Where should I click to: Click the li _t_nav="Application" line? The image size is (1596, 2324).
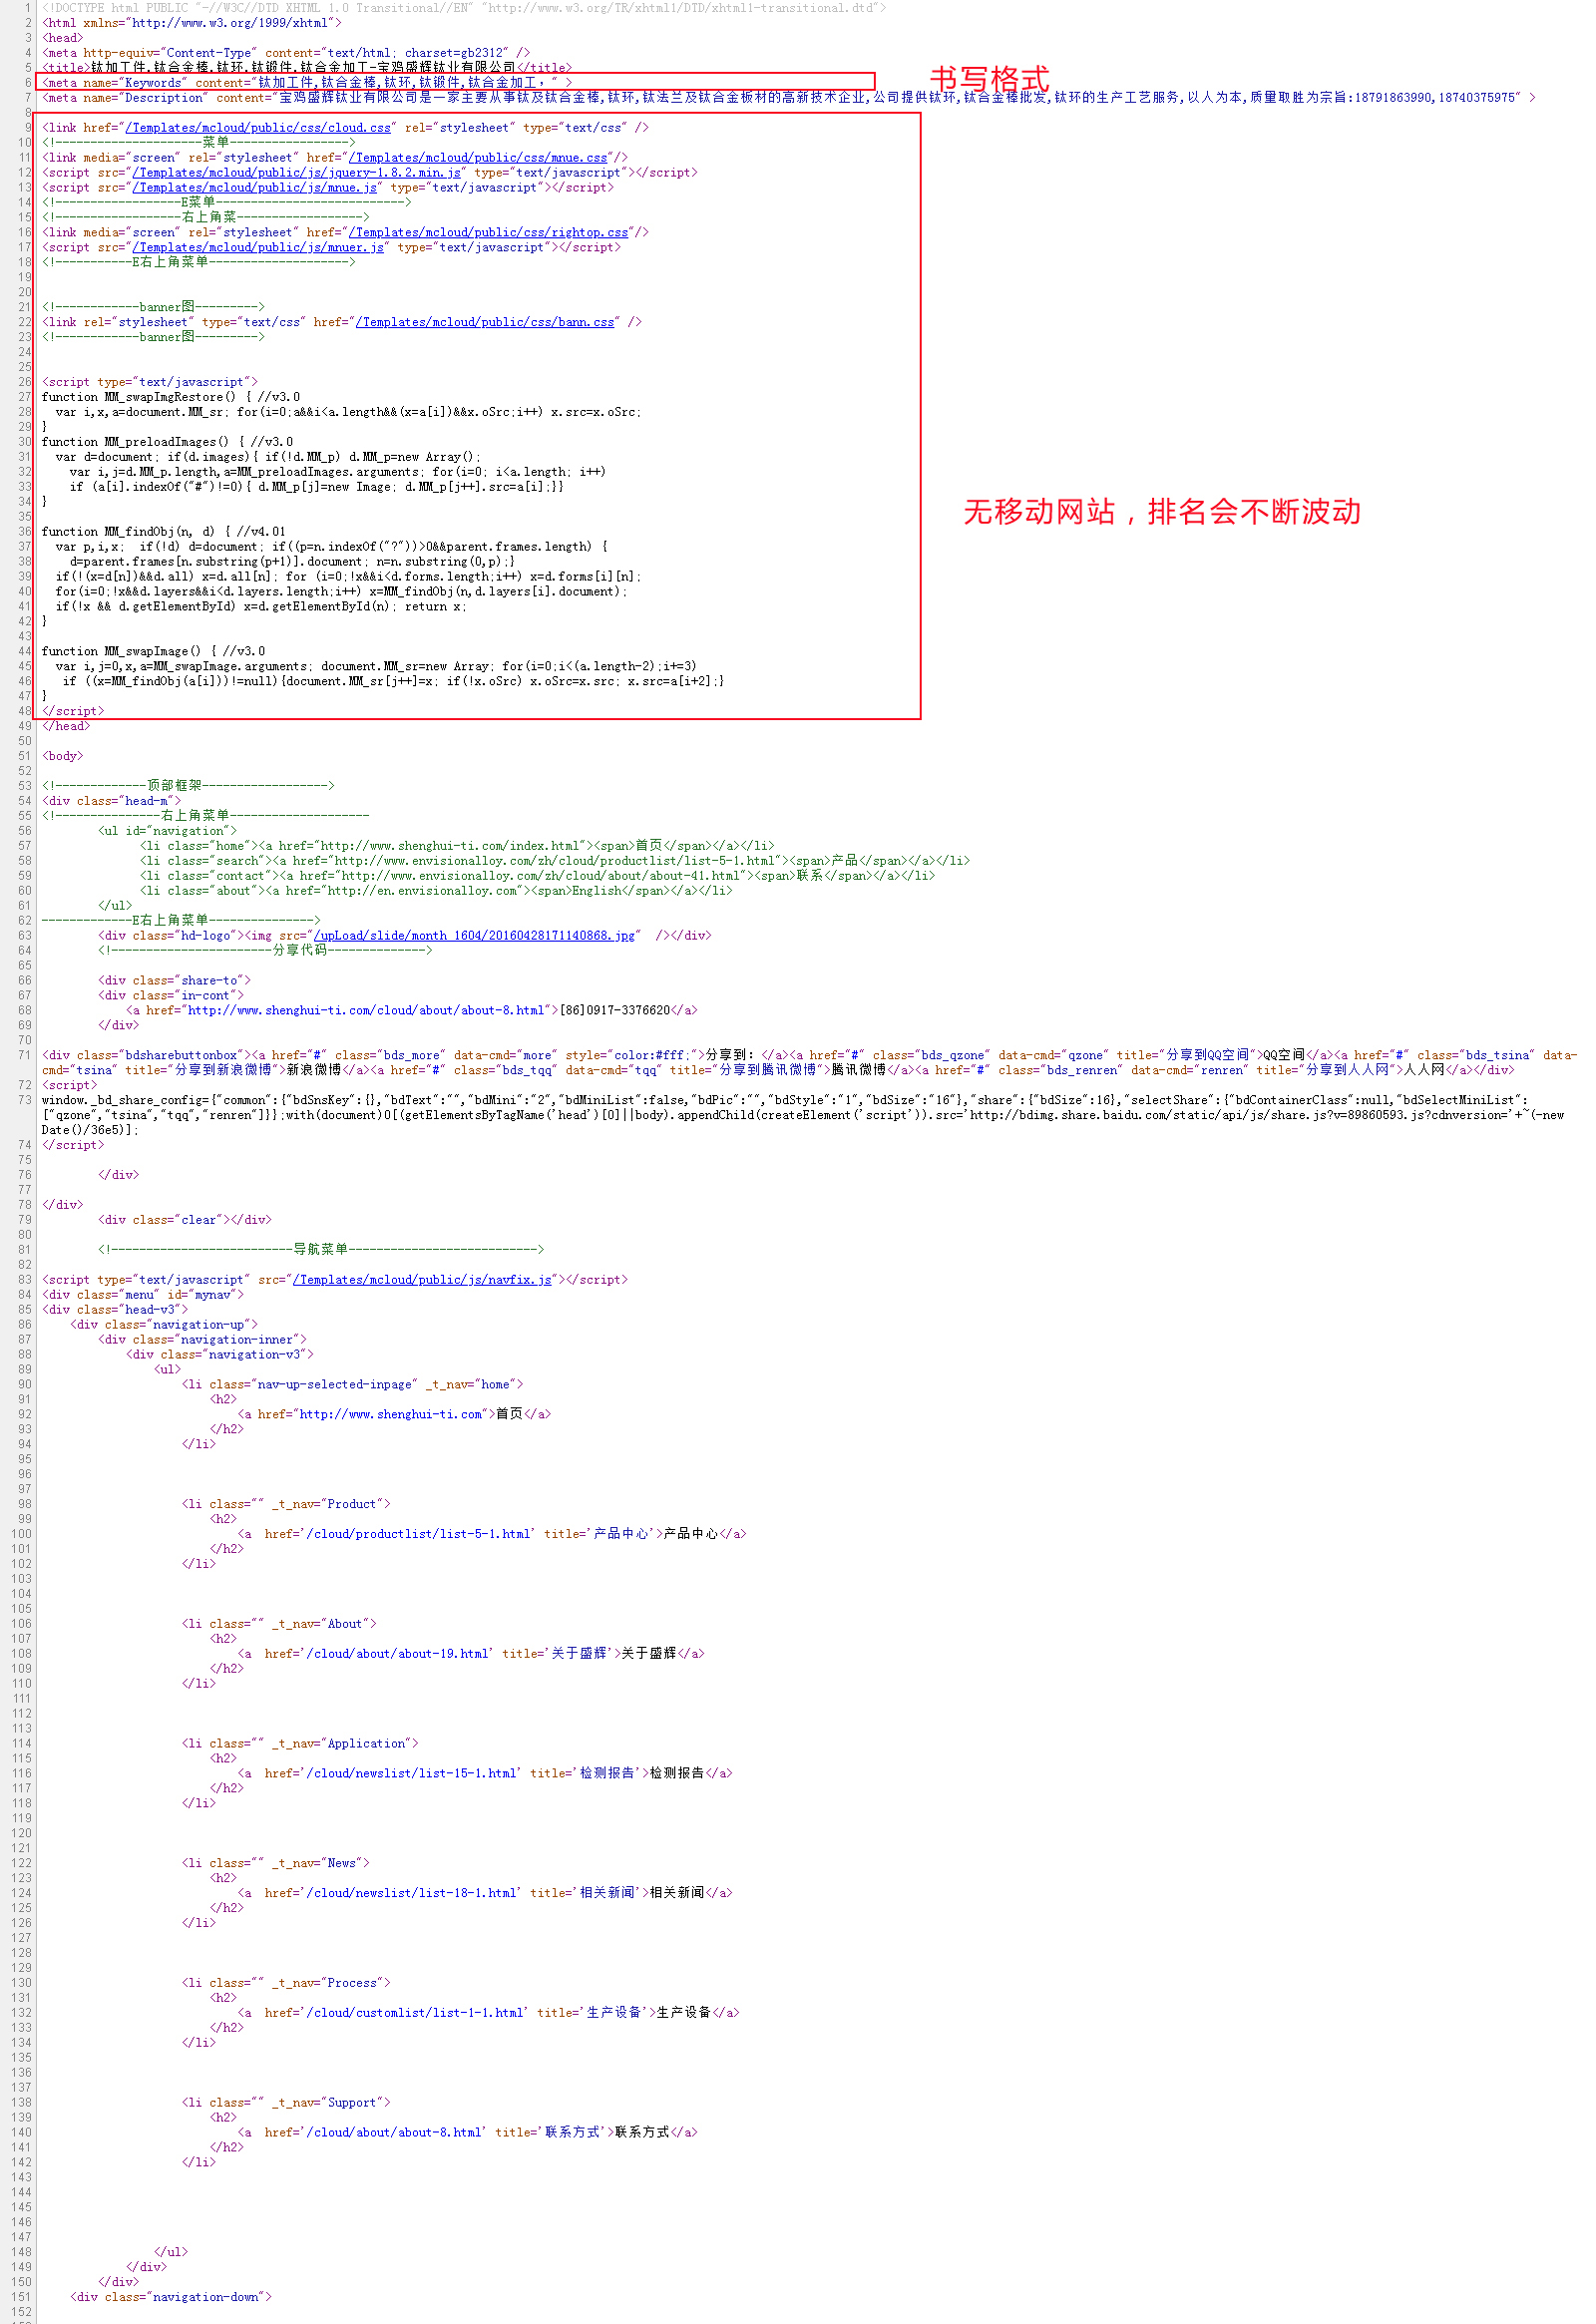(300, 1744)
